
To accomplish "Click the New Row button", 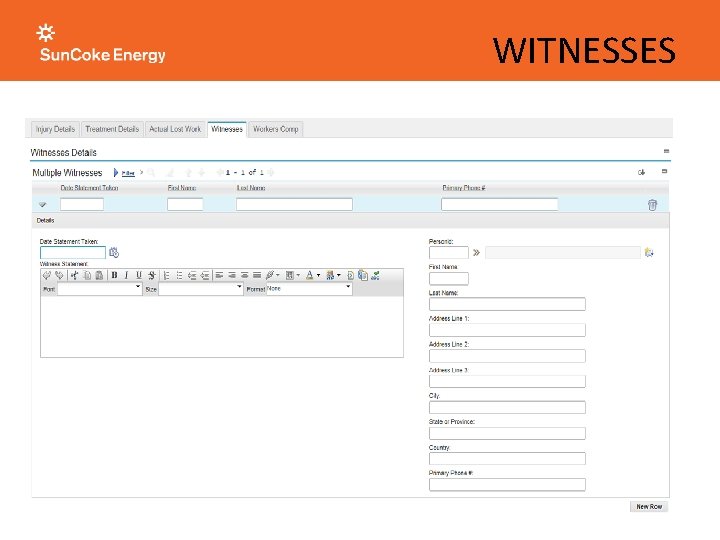I will click(649, 506).
